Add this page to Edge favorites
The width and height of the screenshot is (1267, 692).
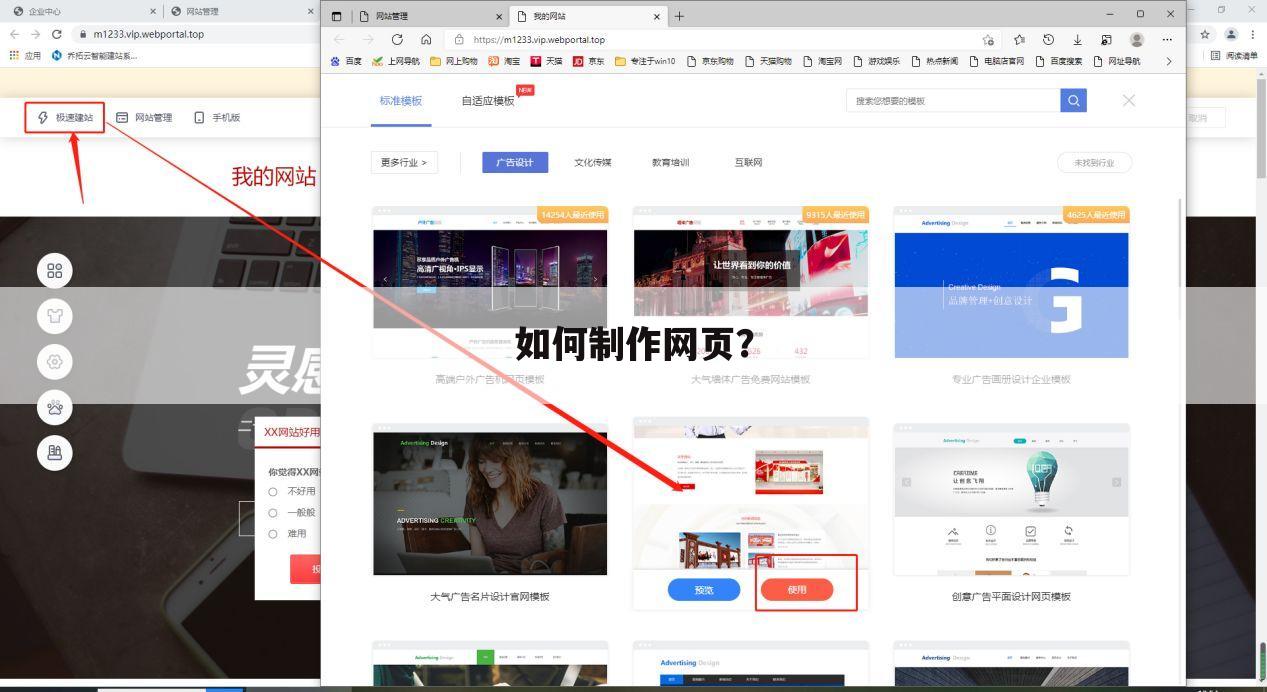point(988,40)
